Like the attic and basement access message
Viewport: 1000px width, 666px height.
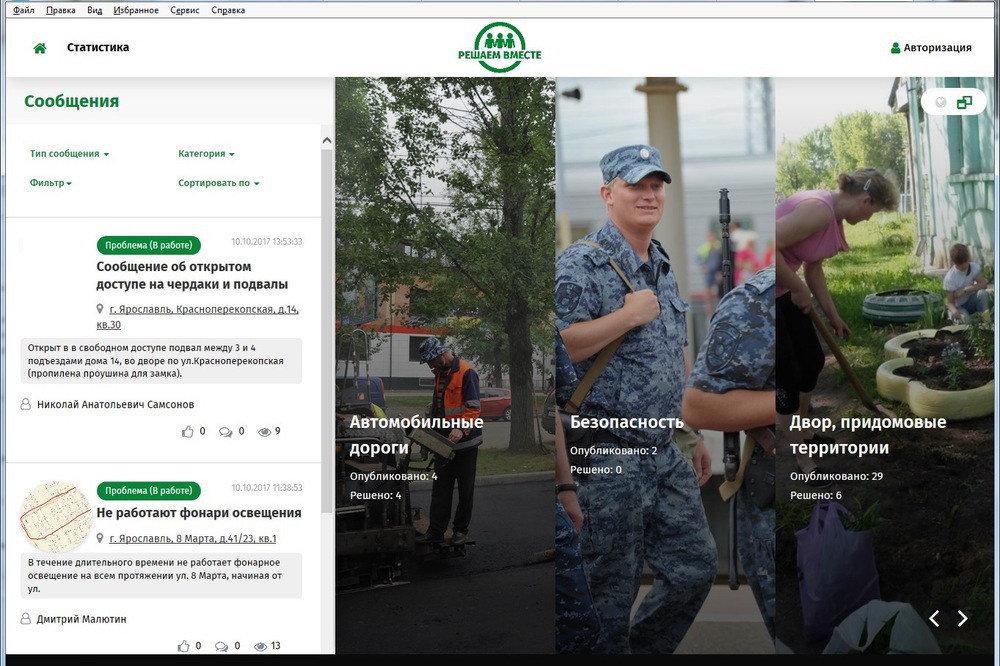pyautogui.click(x=188, y=432)
